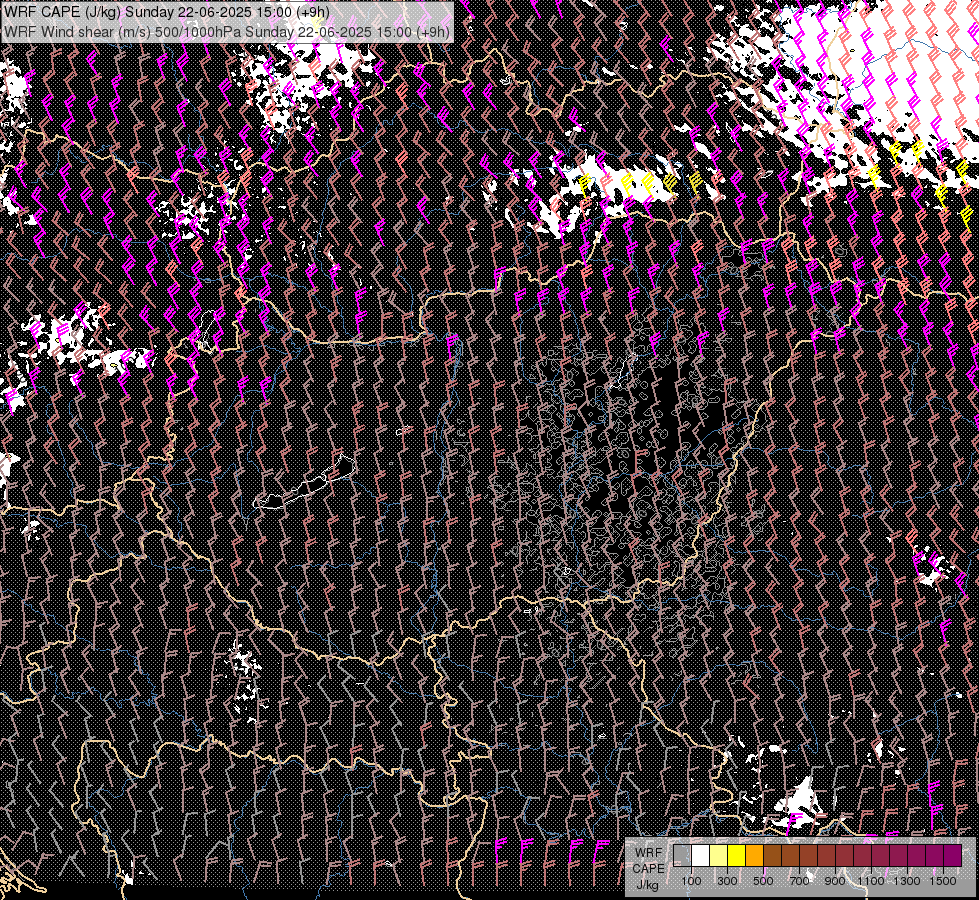Click the 900 legend label
Screen dimensions: 979x900
[x=835, y=881]
